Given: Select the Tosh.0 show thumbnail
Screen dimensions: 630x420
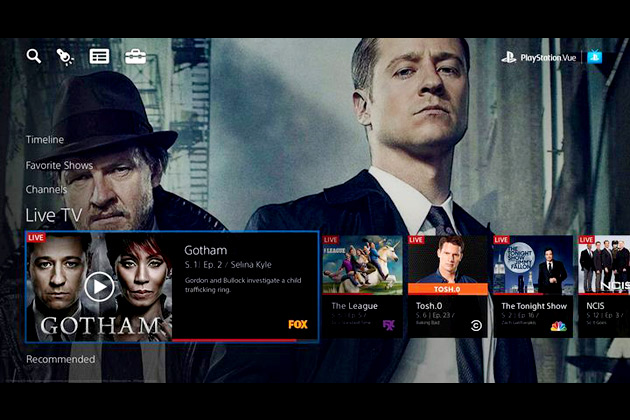Looking at the screenshot, I should tap(448, 265).
